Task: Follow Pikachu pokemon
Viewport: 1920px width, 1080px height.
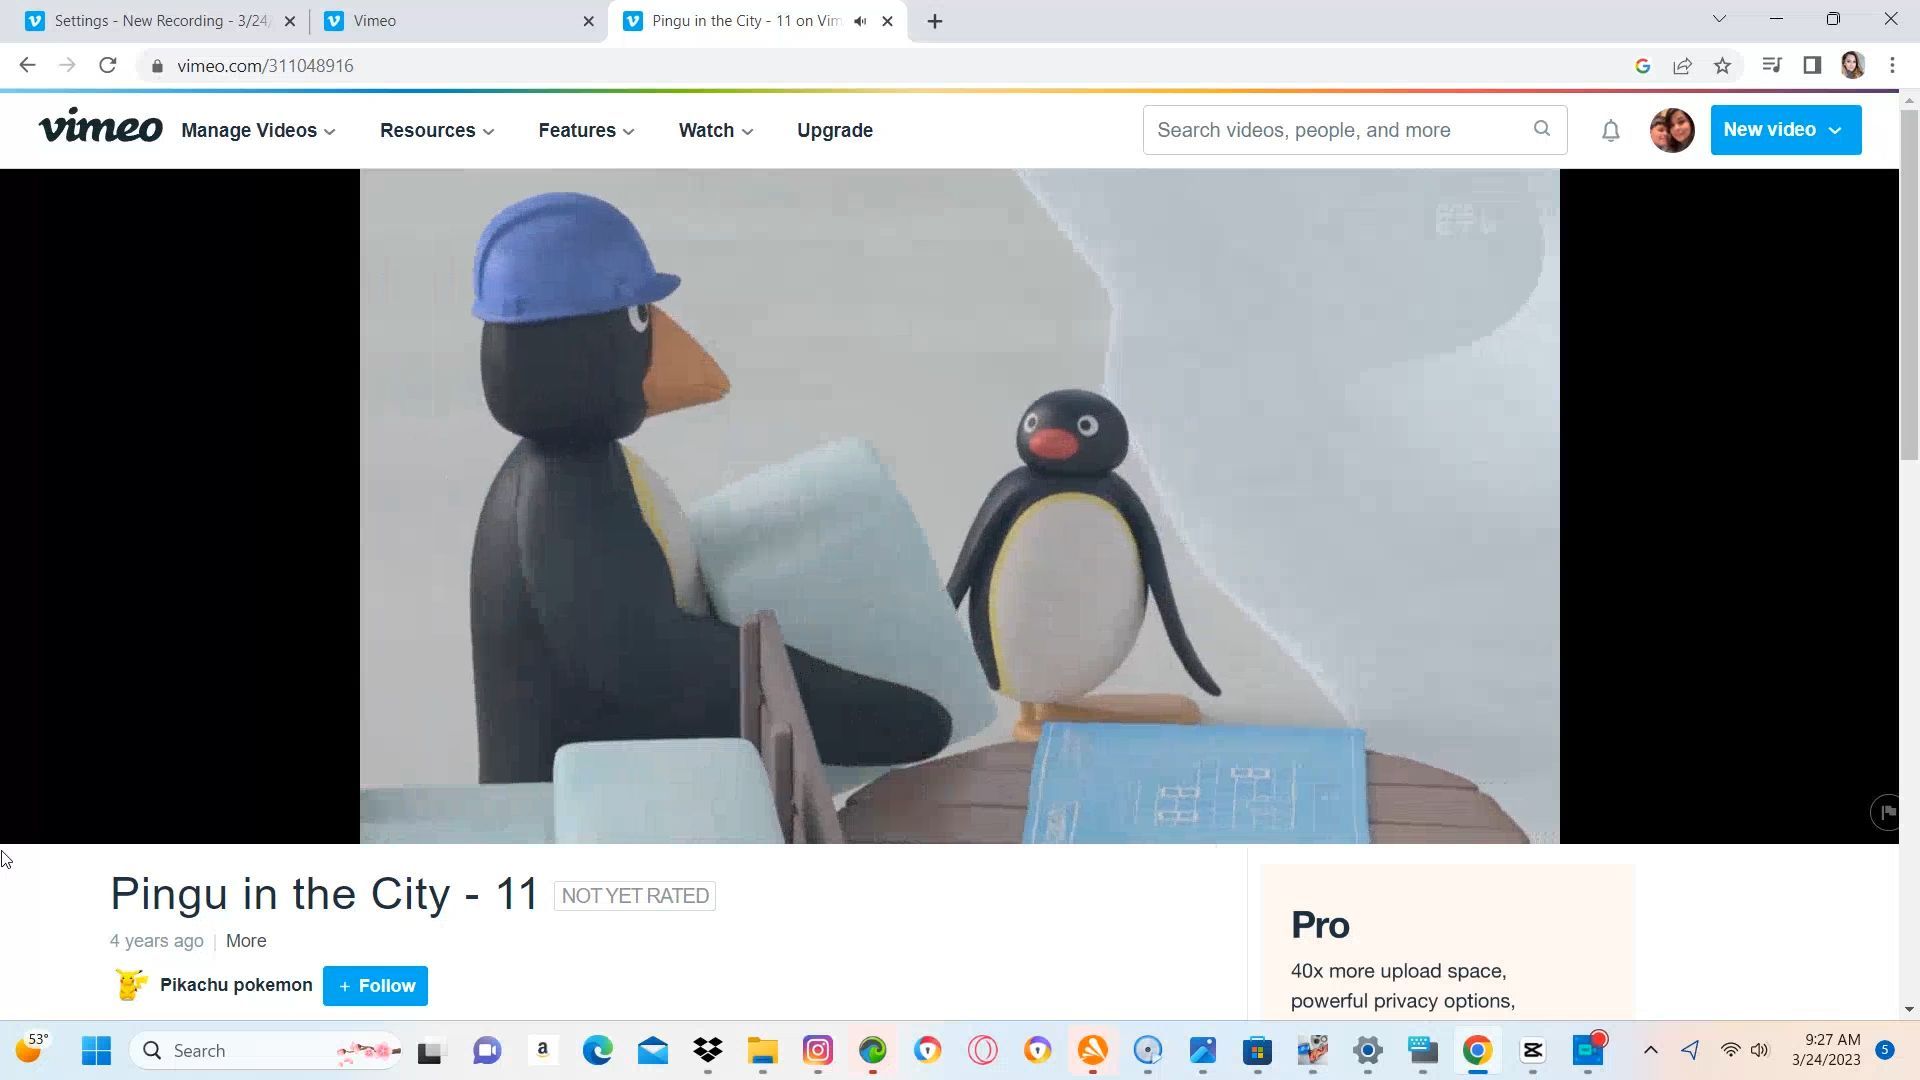Action: 375,986
